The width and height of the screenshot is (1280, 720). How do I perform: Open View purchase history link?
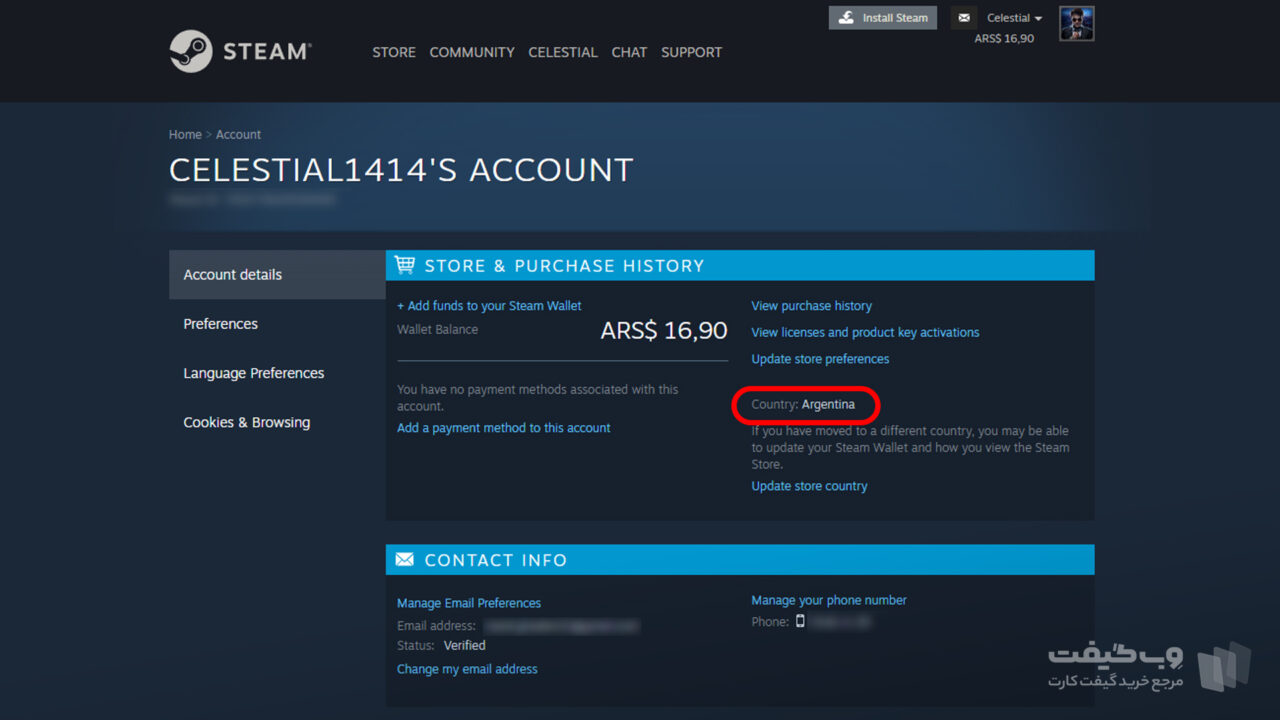pyautogui.click(x=812, y=306)
